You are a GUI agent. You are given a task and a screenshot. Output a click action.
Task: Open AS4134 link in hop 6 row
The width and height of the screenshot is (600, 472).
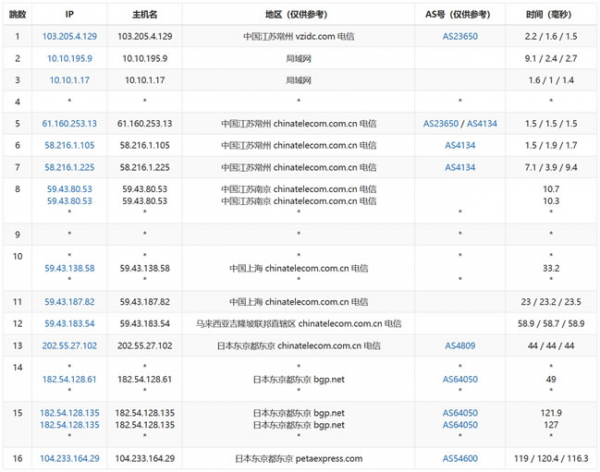click(460, 145)
